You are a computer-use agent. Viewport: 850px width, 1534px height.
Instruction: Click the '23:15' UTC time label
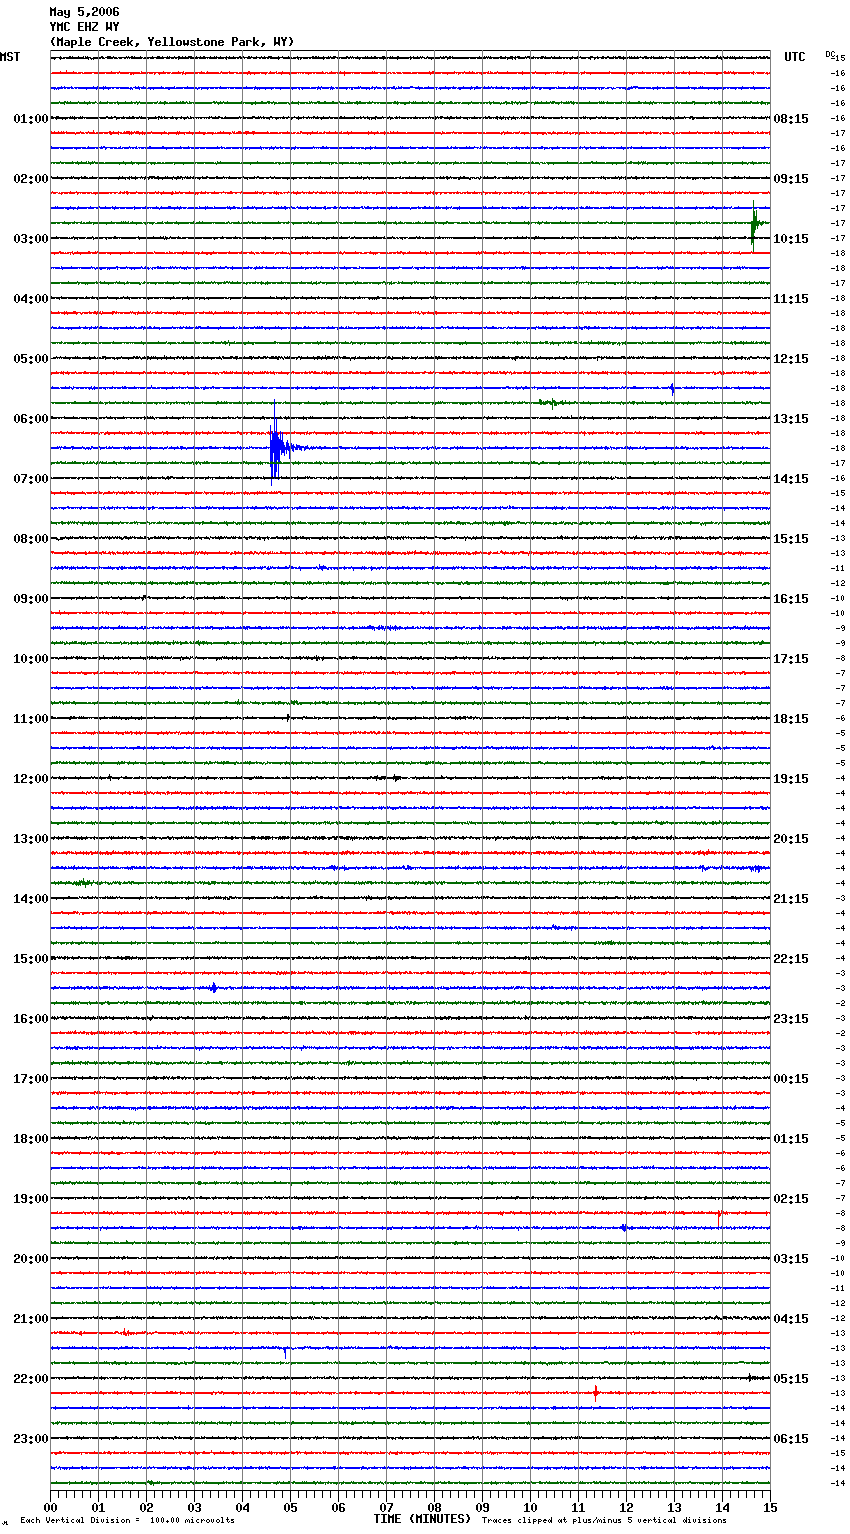click(x=791, y=1019)
